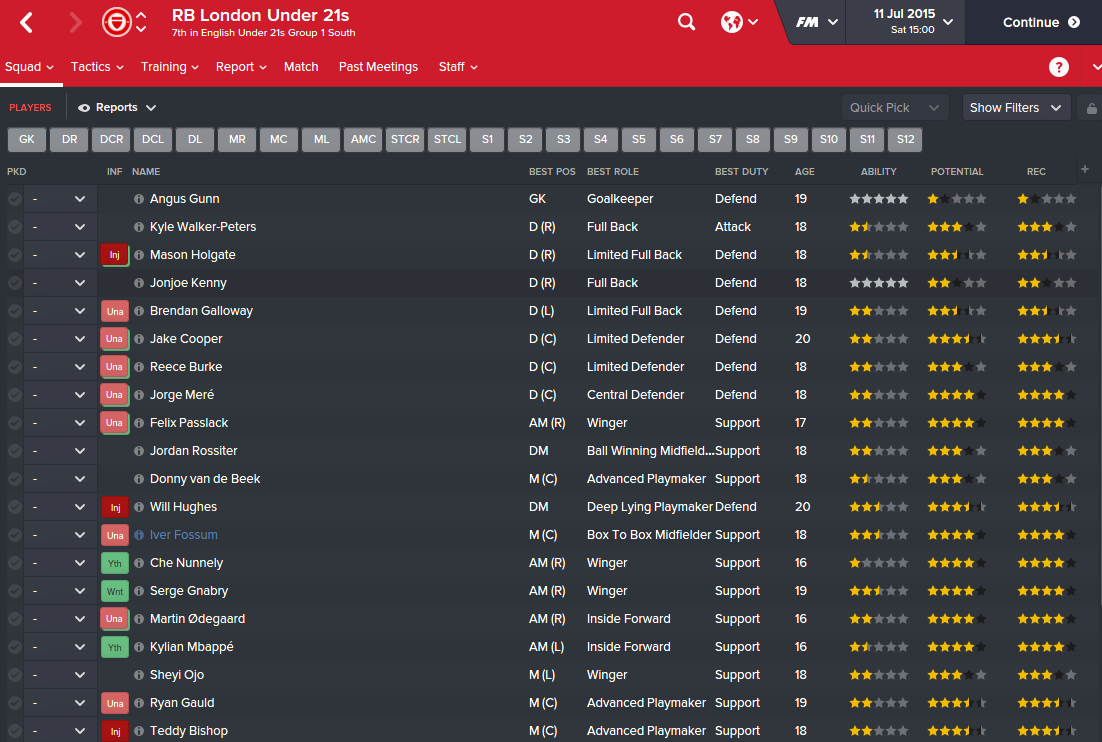Click the RB London club badge

[x=115, y=22]
